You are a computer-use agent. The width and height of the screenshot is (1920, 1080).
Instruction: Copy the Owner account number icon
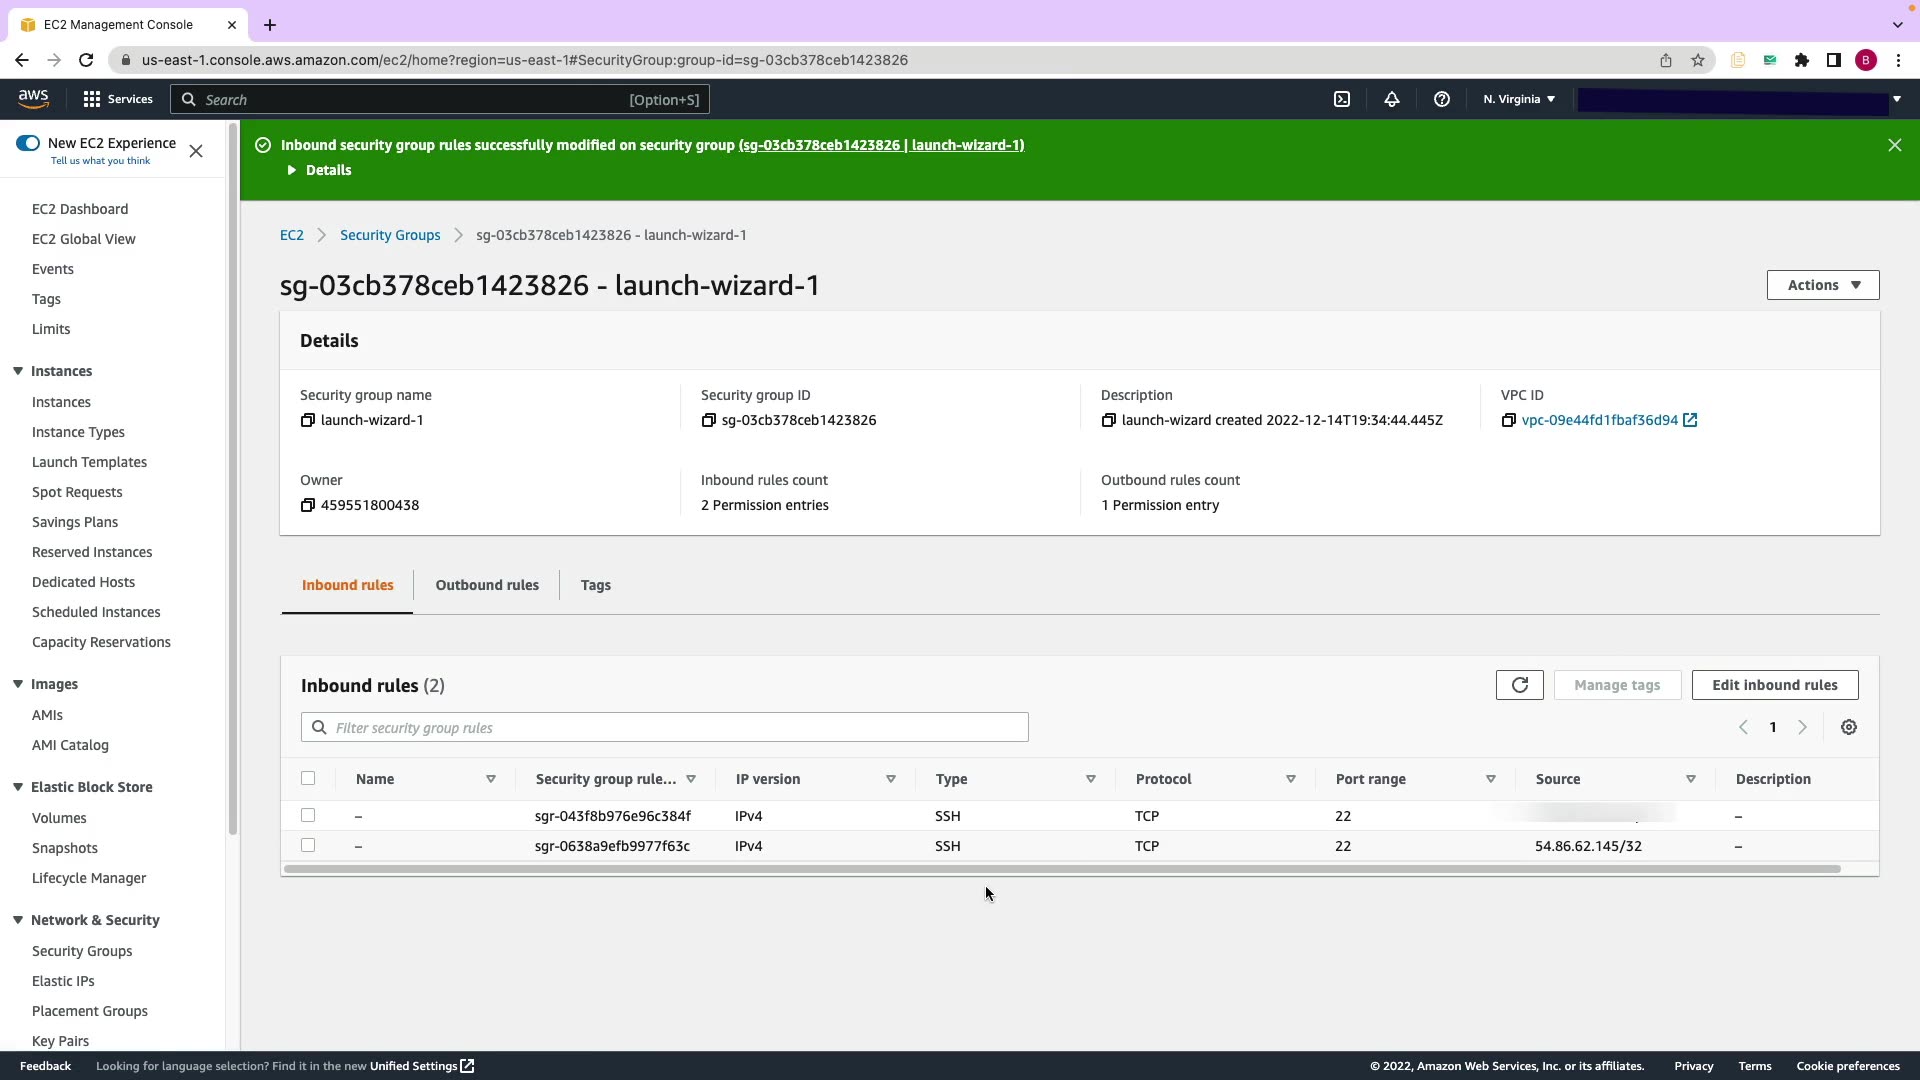click(308, 505)
